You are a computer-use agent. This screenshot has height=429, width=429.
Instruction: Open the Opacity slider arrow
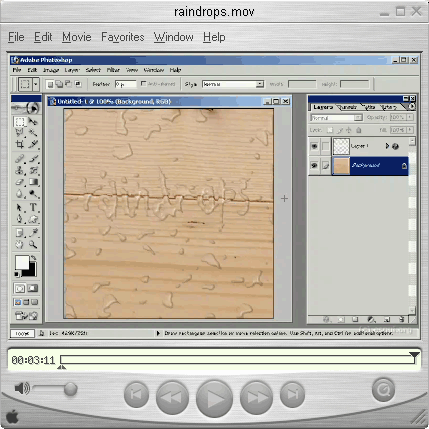[410, 117]
